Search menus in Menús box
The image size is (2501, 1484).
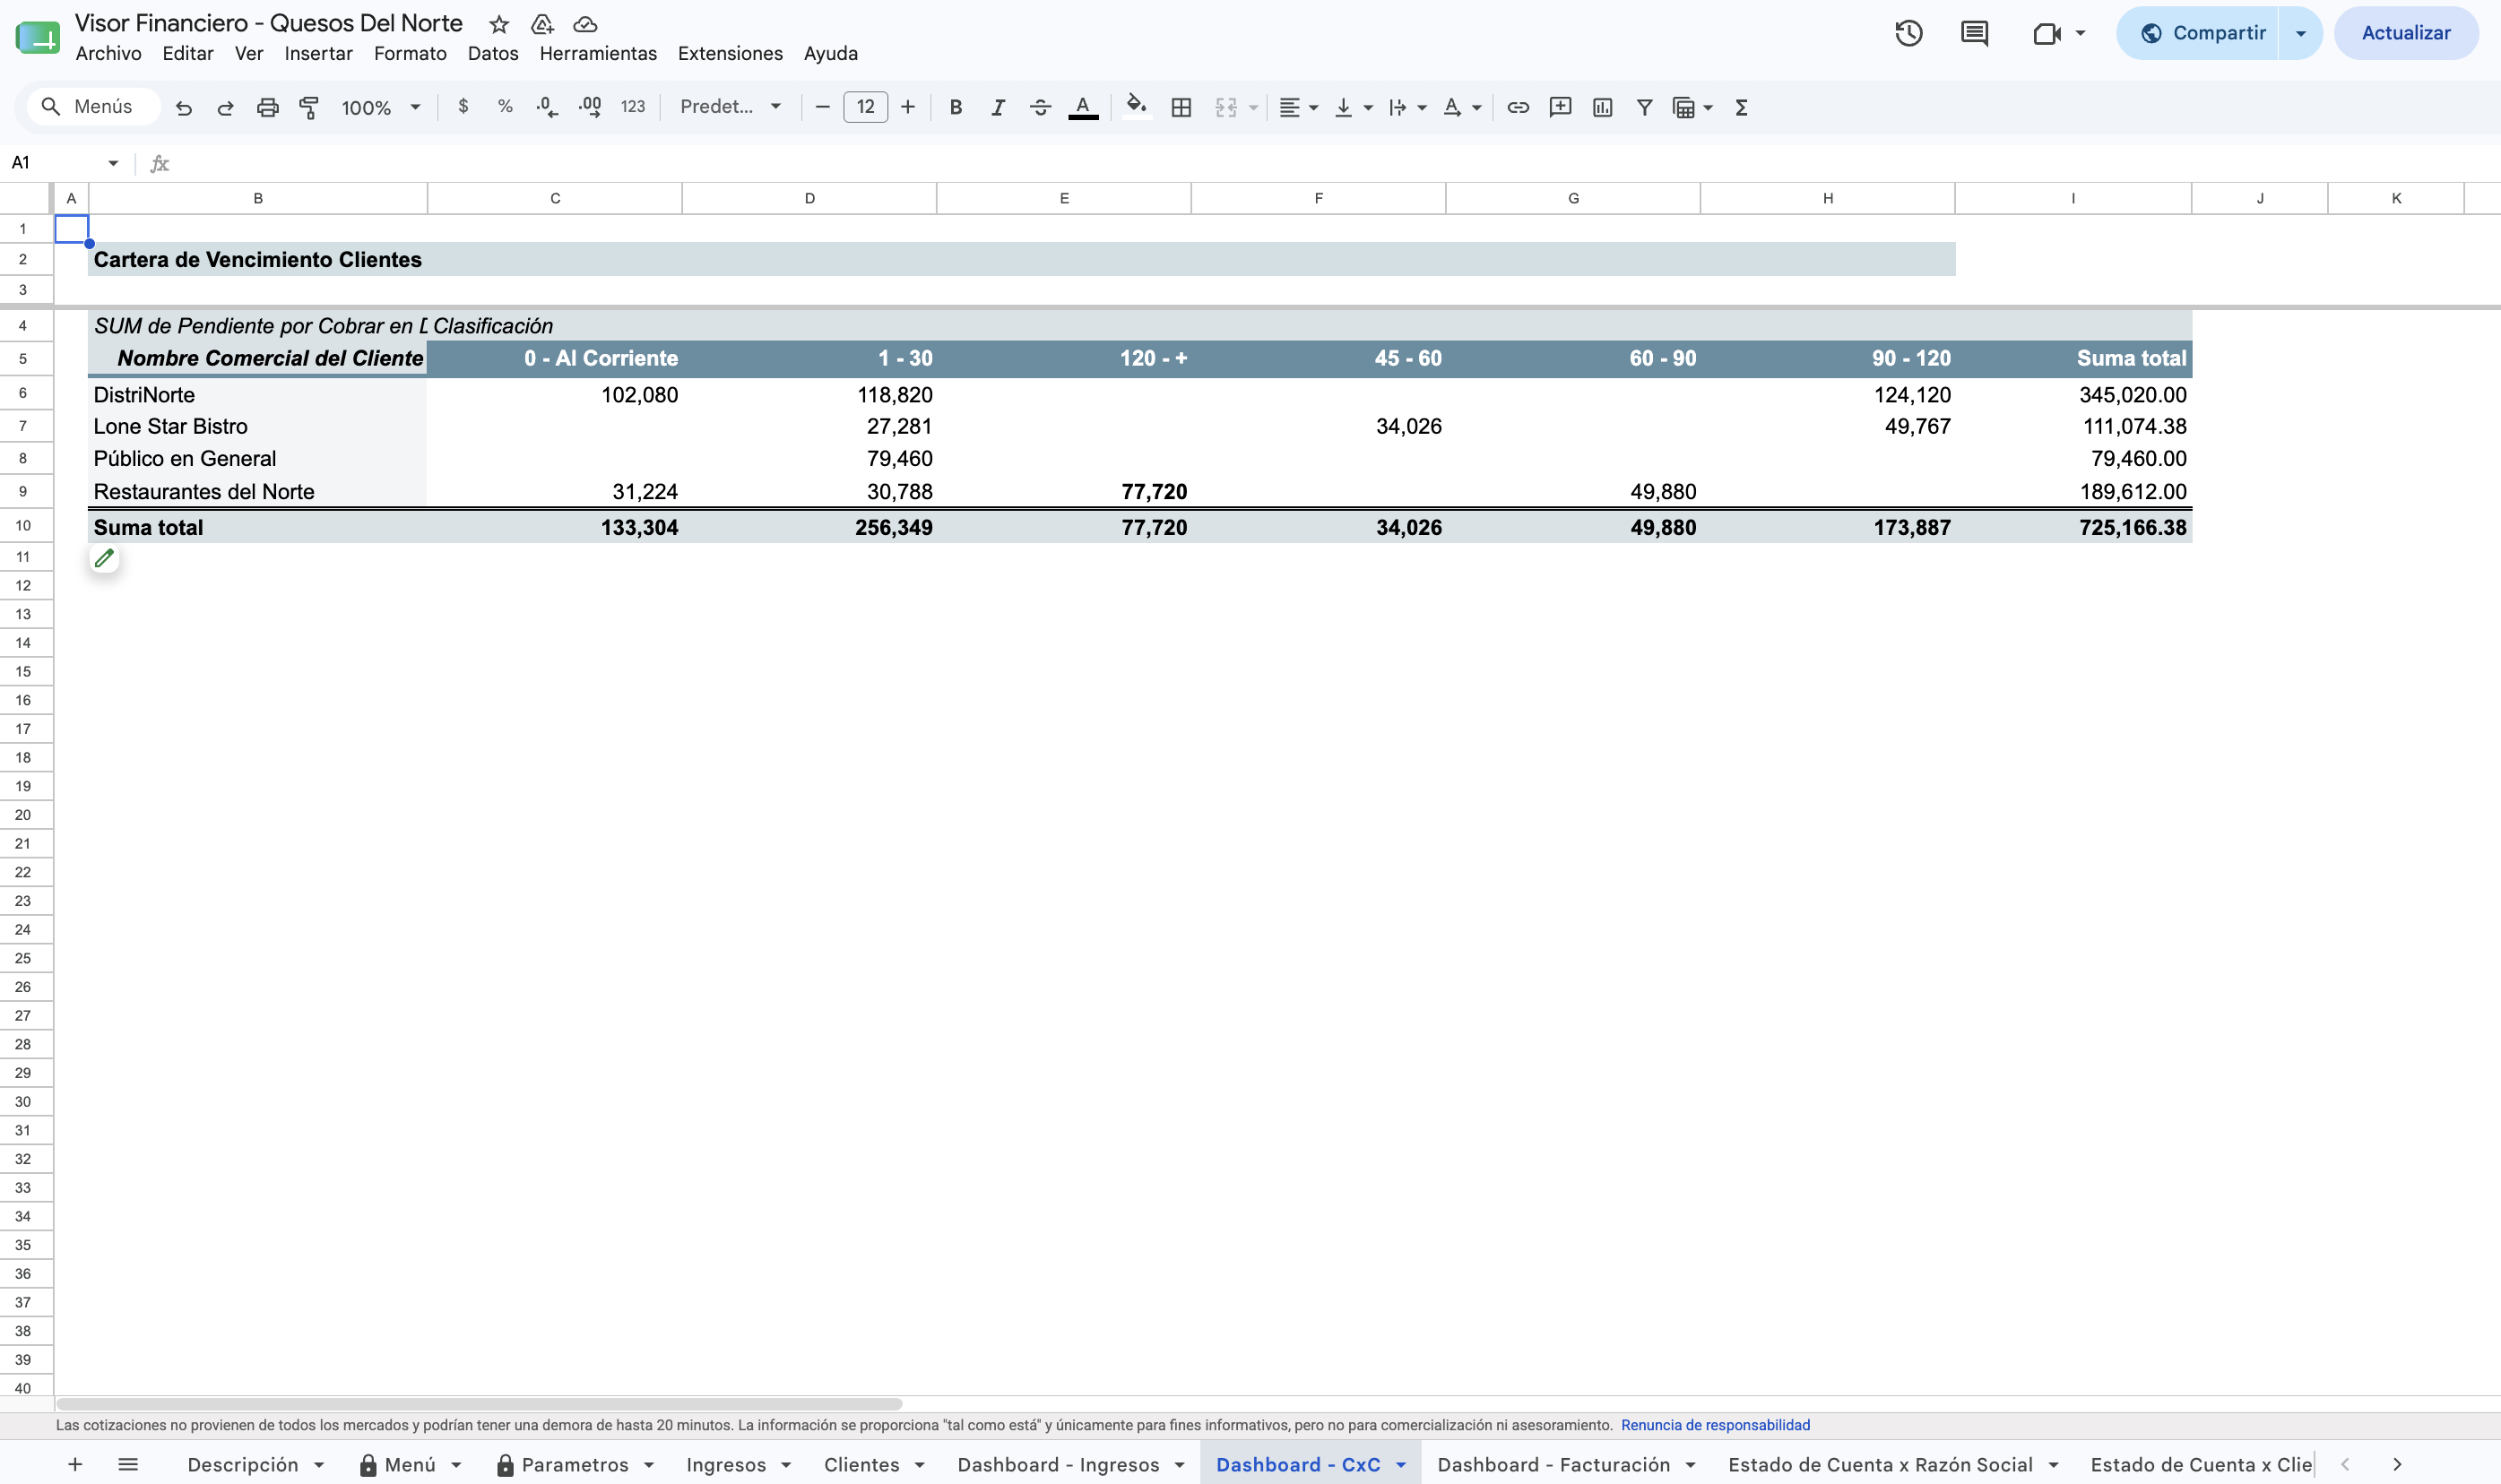tap(95, 107)
